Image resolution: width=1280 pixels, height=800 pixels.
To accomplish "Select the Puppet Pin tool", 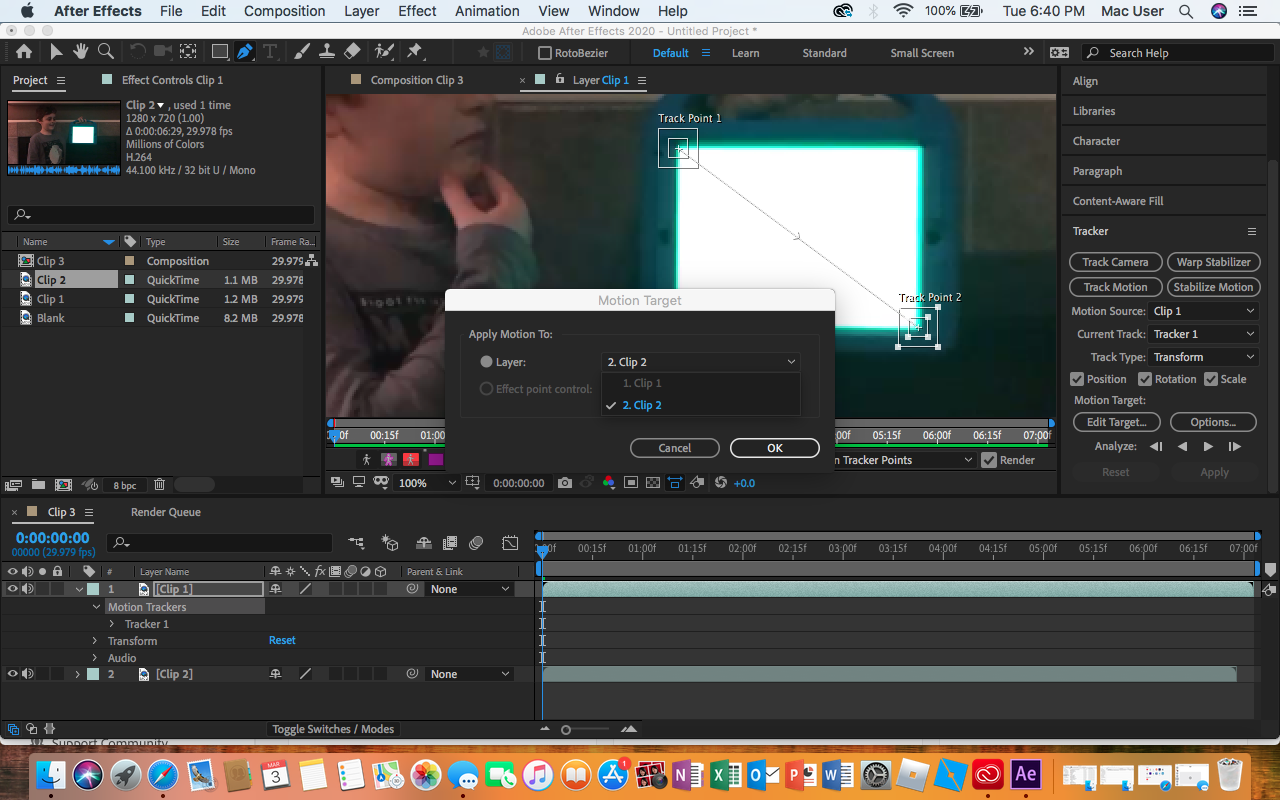I will pos(414,52).
